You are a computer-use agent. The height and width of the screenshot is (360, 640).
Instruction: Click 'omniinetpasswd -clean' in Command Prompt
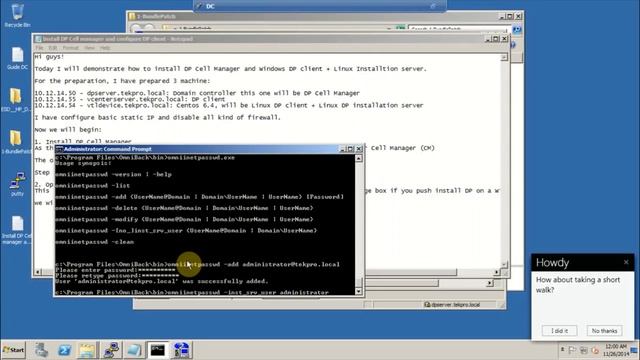coord(94,242)
